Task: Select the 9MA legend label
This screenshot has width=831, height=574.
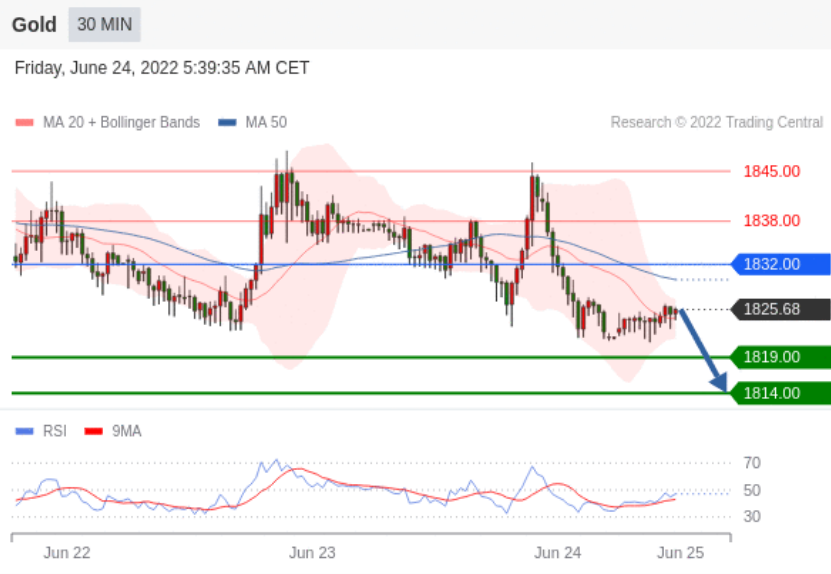Action: [127, 431]
